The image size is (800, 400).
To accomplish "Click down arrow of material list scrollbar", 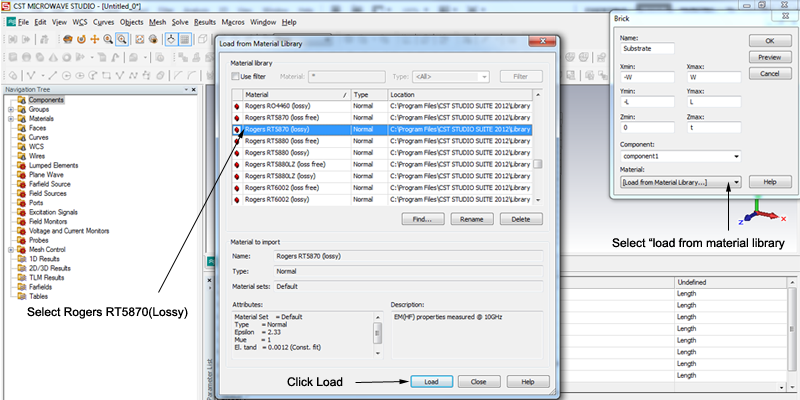I will [x=538, y=200].
